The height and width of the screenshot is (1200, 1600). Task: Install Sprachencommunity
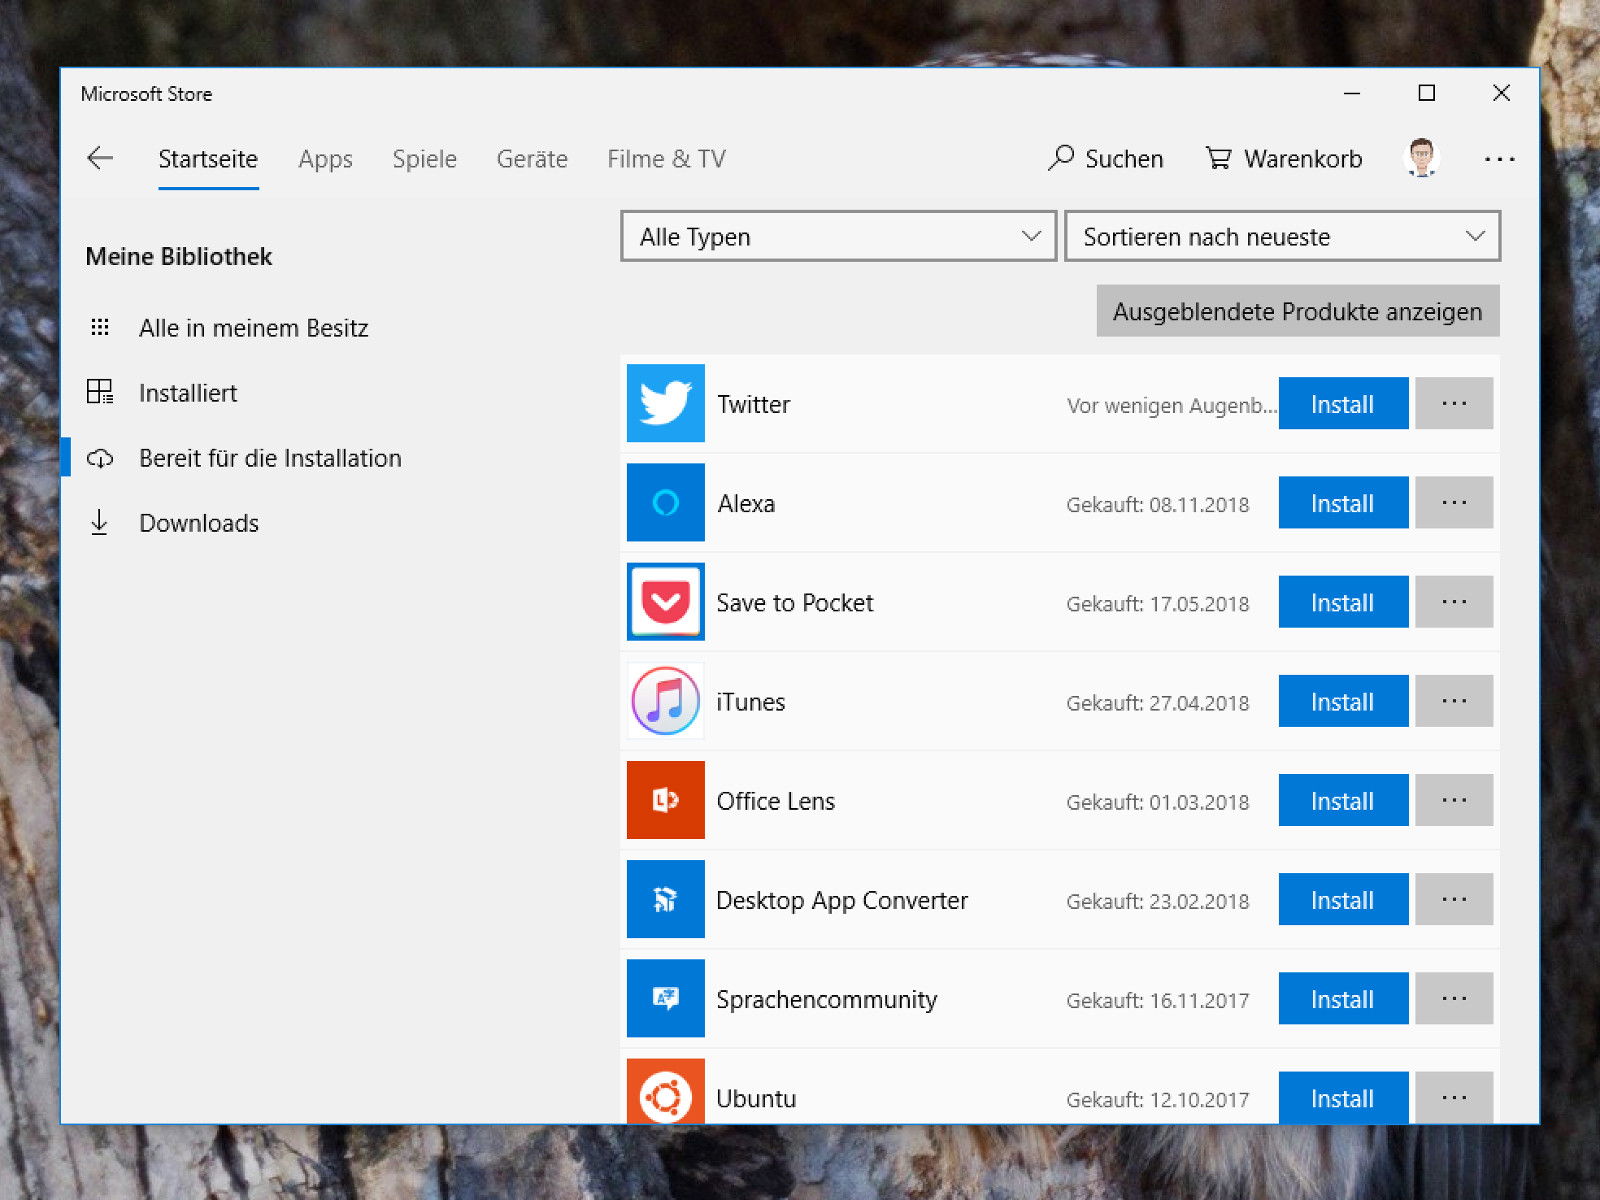point(1343,998)
